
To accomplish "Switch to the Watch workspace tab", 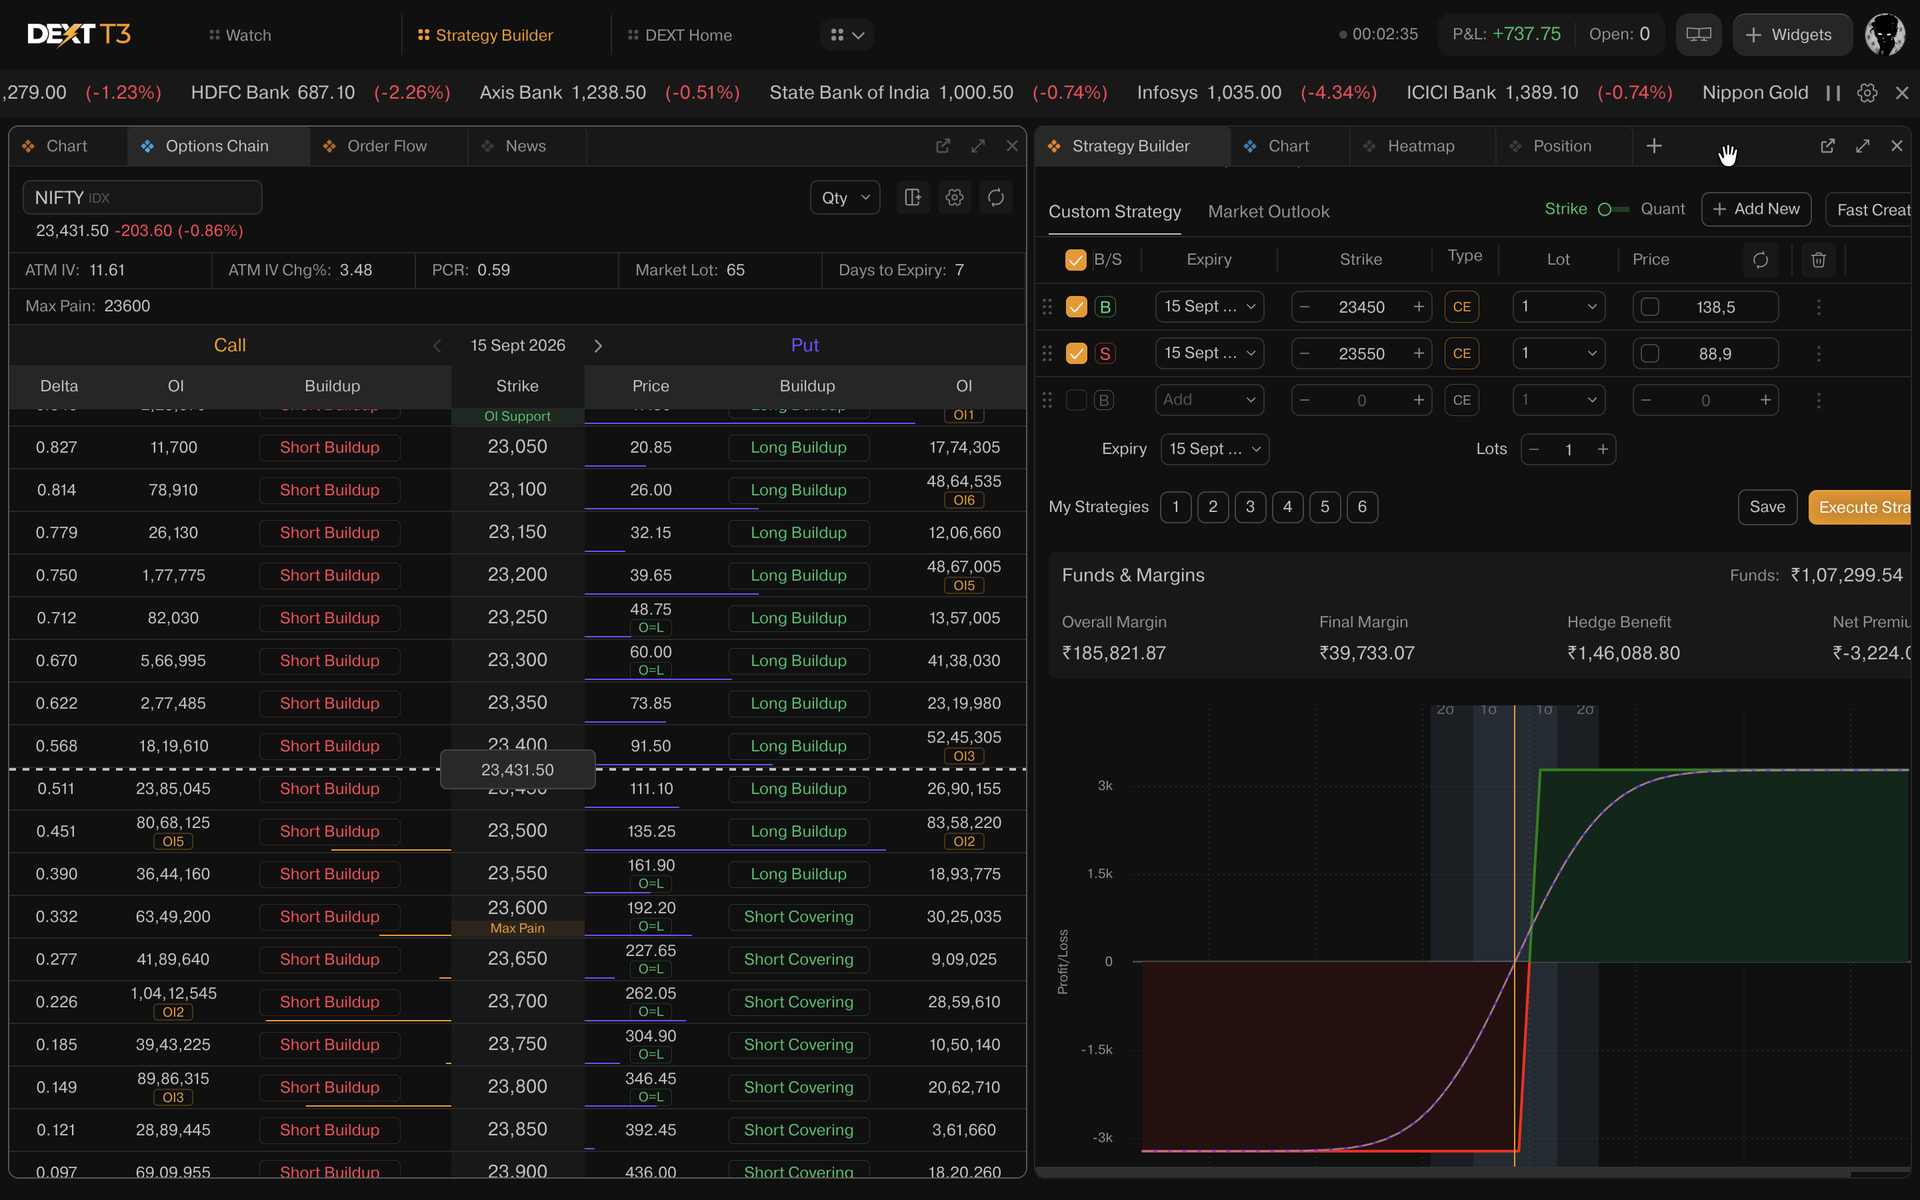I will click(x=240, y=35).
